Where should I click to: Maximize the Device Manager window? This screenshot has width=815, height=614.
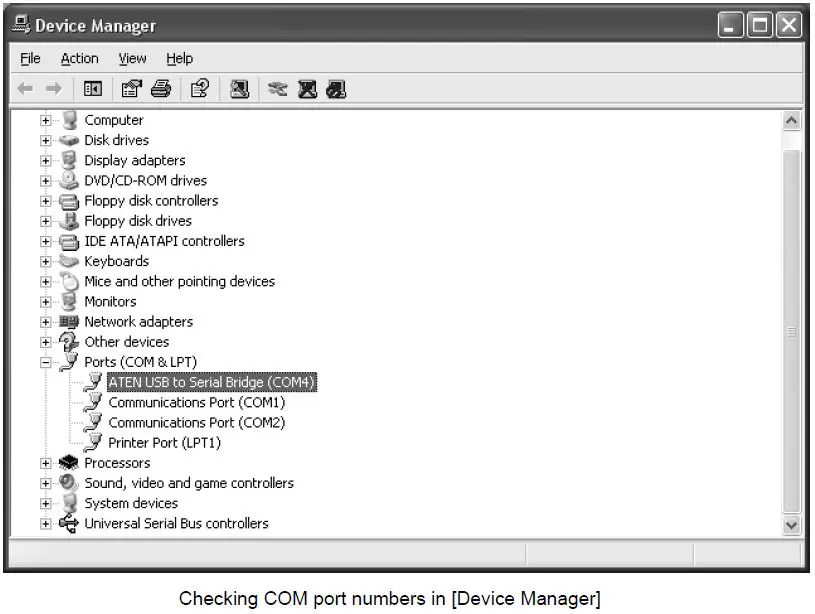click(x=759, y=25)
